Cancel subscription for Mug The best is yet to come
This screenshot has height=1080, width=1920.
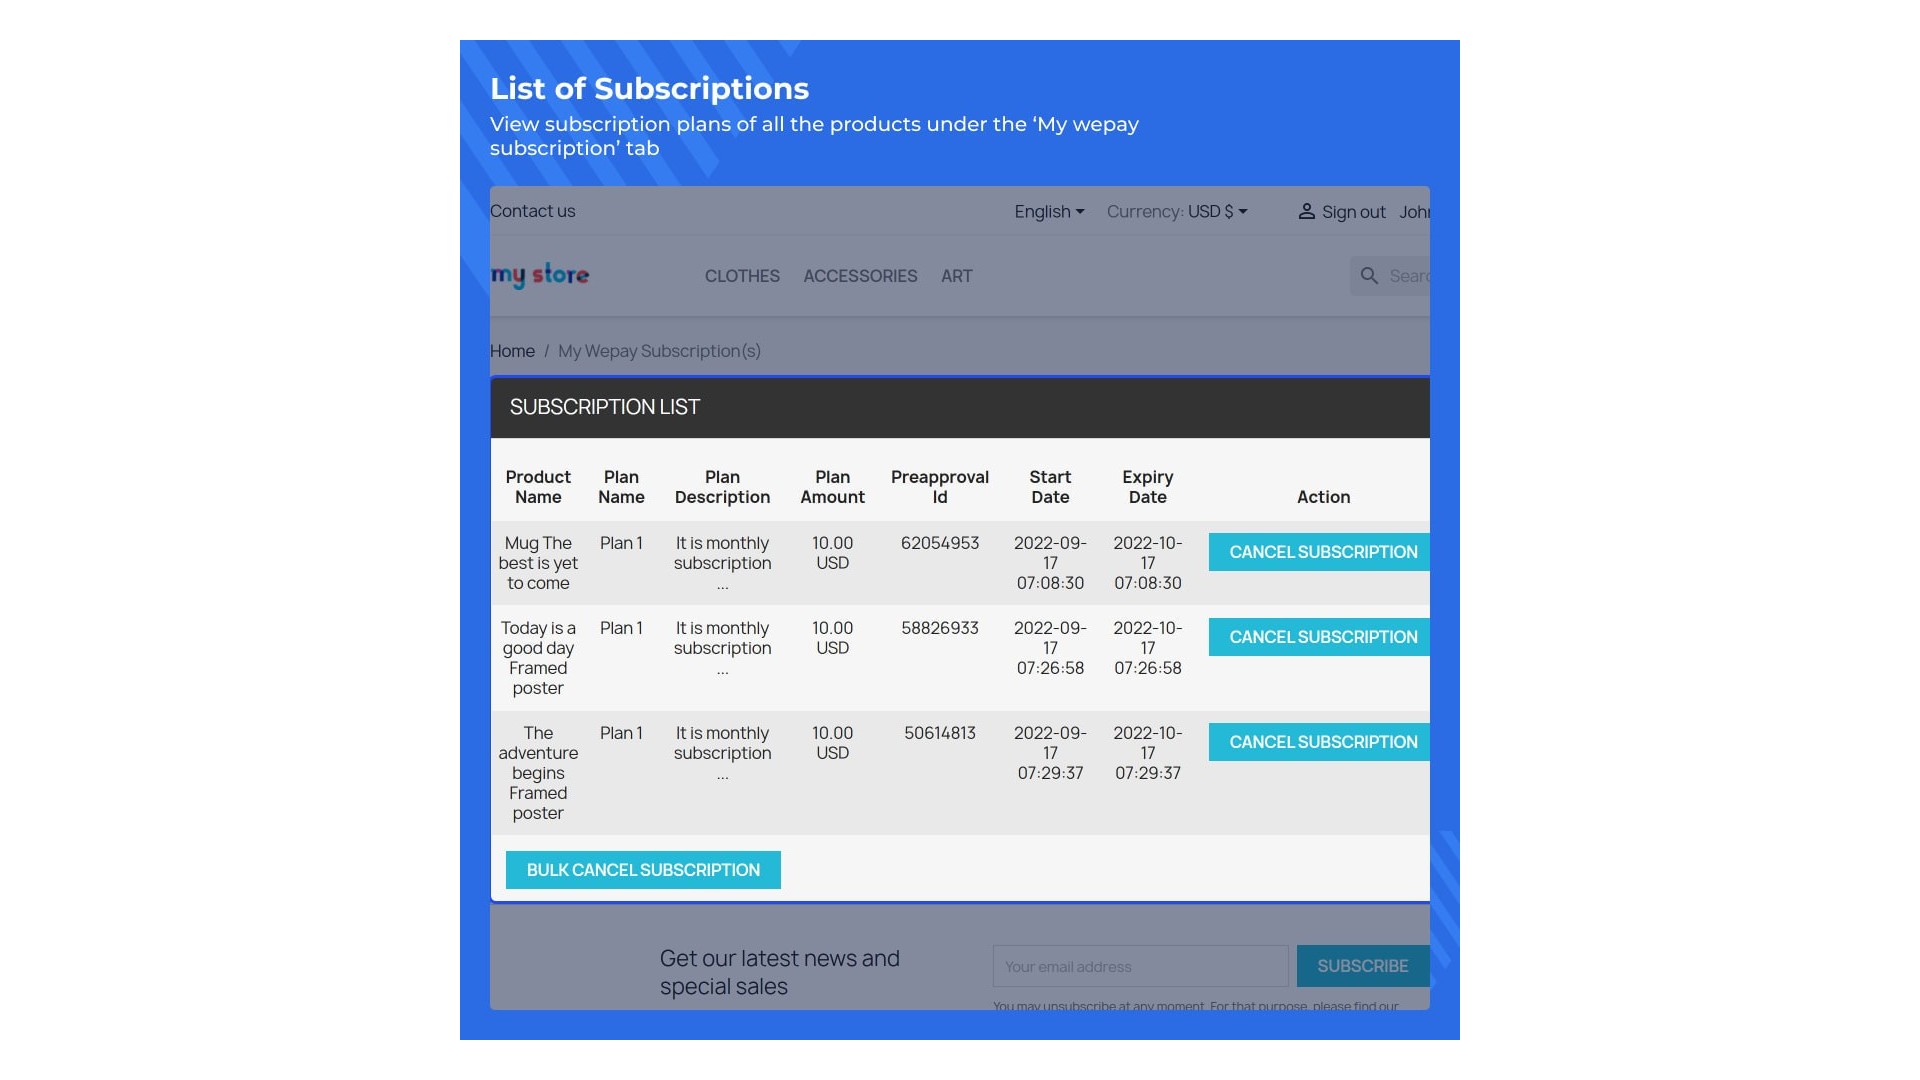click(1322, 552)
